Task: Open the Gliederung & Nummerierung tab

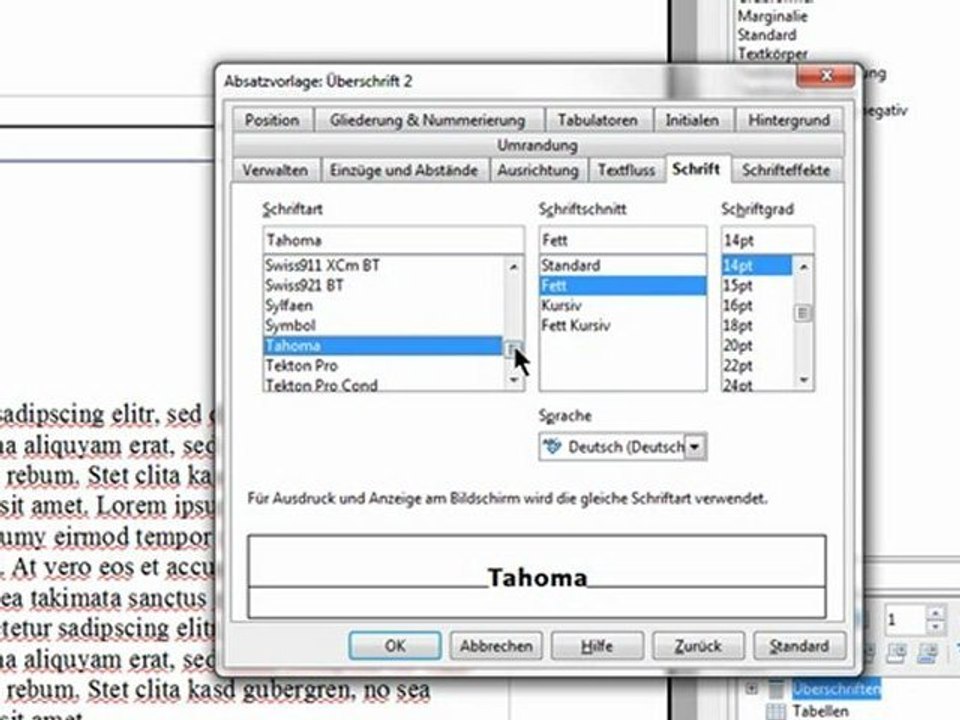Action: (427, 119)
